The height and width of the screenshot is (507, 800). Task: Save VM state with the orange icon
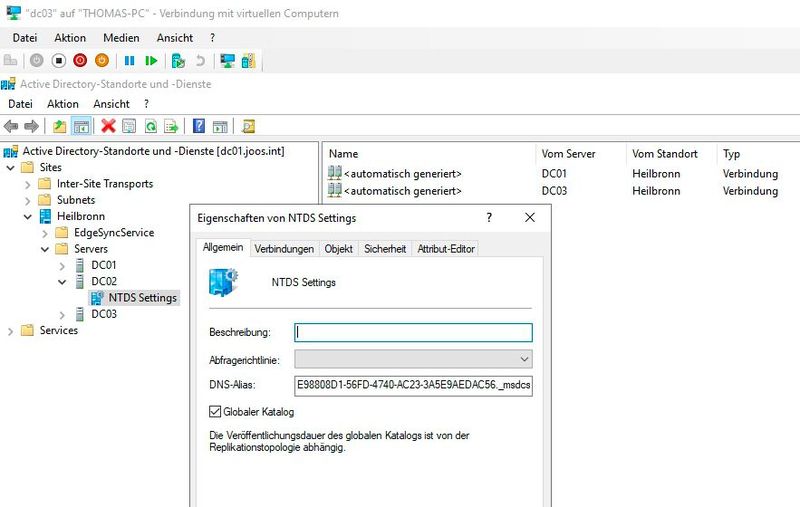(102, 61)
